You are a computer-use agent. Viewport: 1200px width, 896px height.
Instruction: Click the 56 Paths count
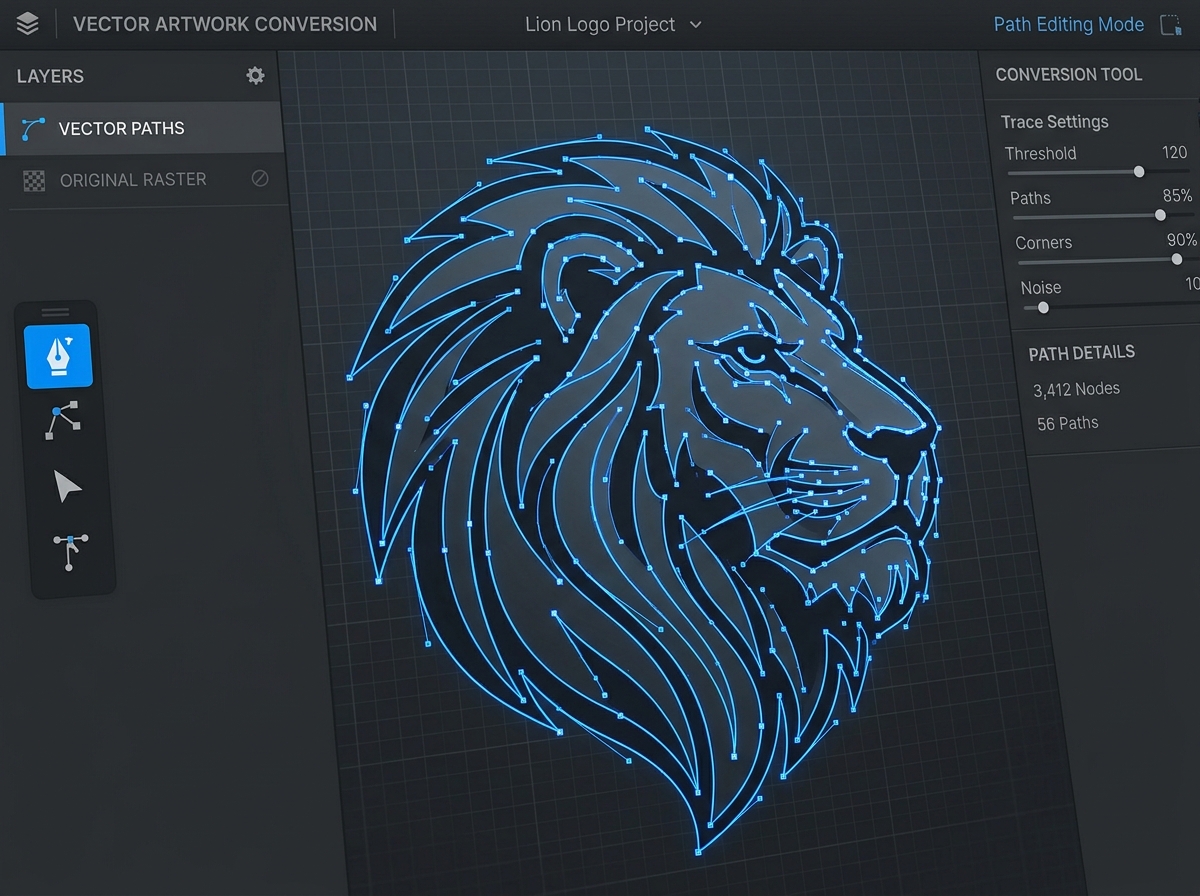click(x=1068, y=423)
